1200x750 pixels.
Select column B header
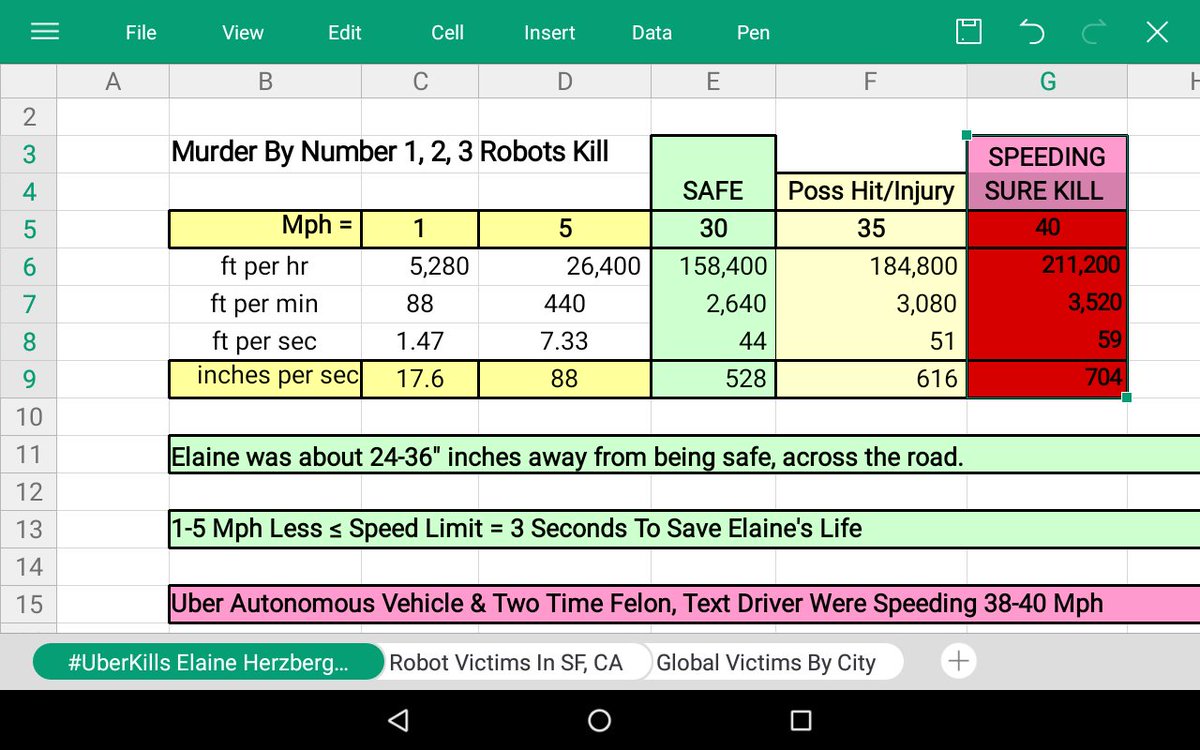(x=265, y=82)
